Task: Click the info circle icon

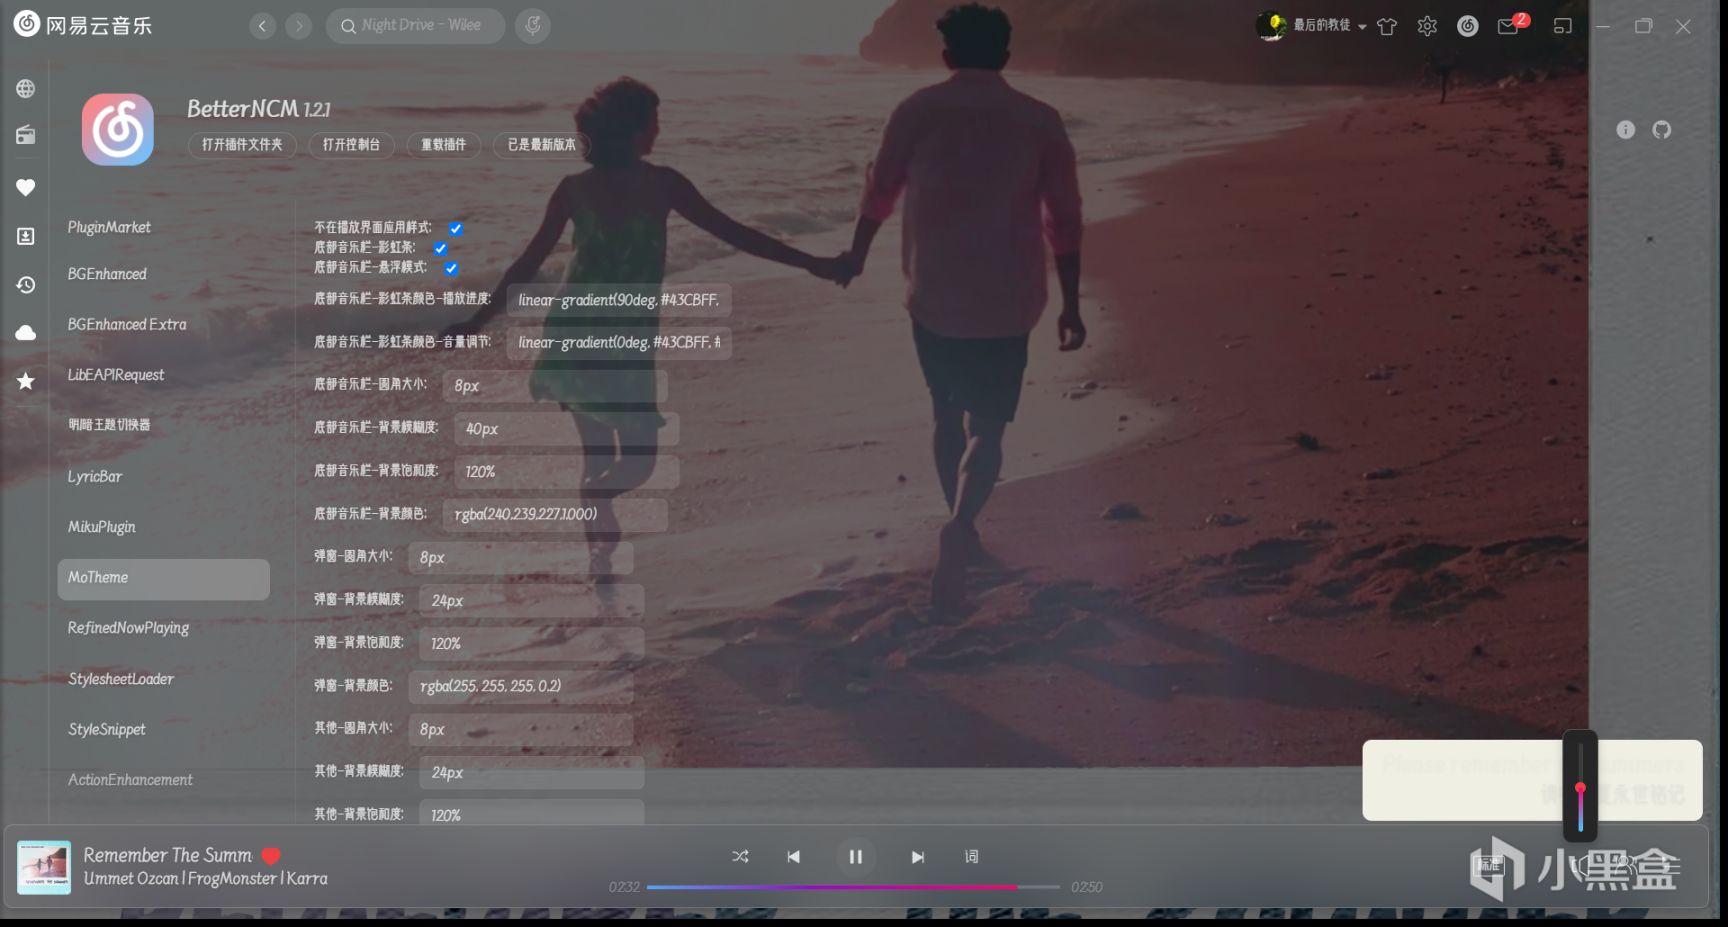Action: pos(1626,130)
